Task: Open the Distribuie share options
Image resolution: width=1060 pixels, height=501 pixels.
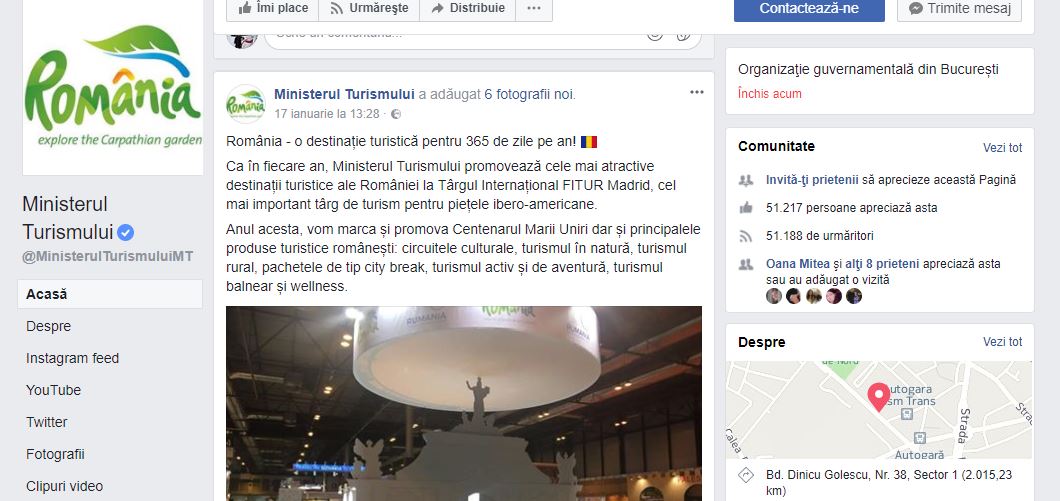Action: pyautogui.click(x=468, y=8)
